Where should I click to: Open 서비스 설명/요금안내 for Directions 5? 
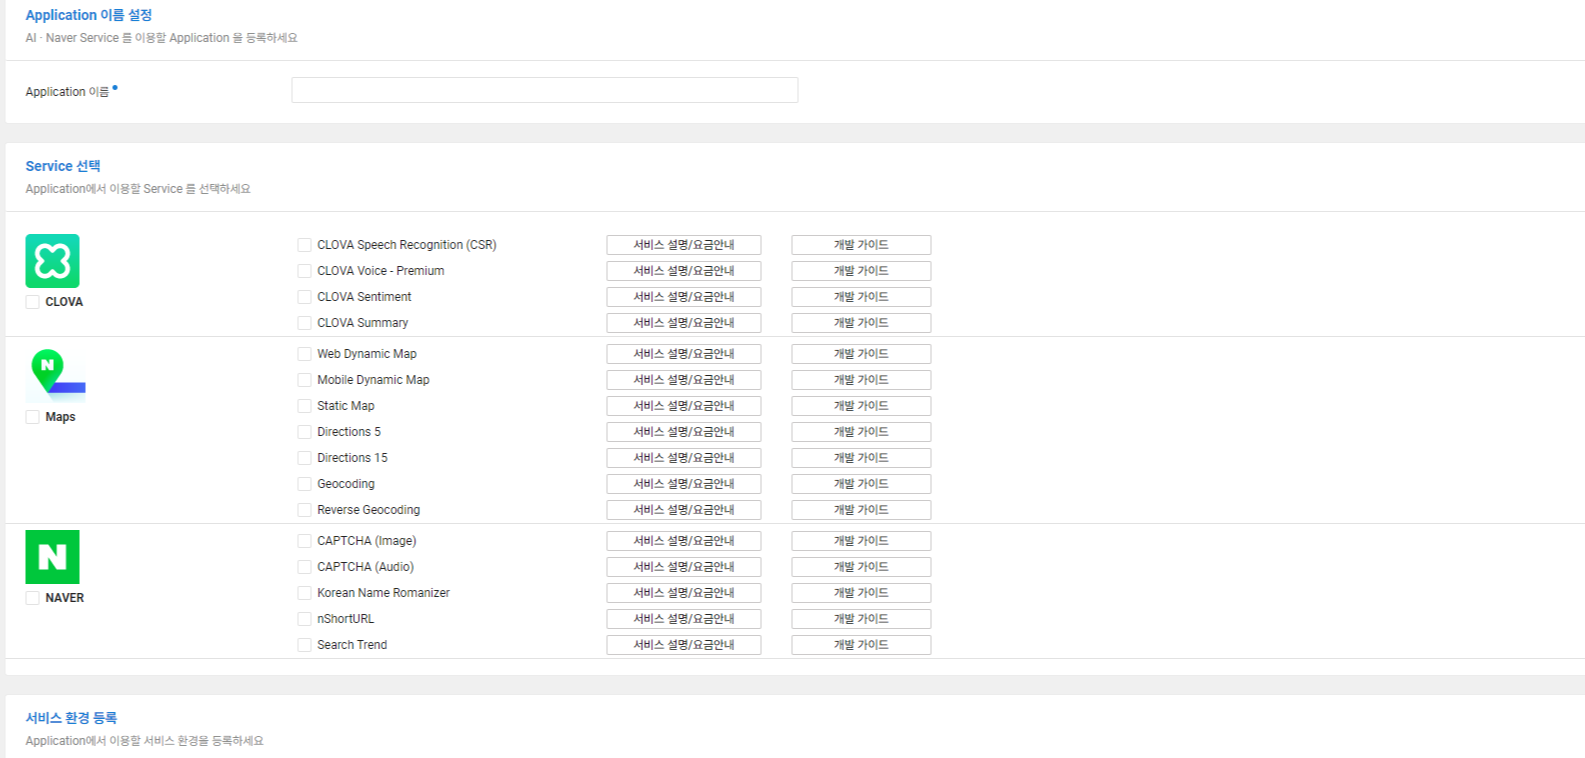[684, 432]
